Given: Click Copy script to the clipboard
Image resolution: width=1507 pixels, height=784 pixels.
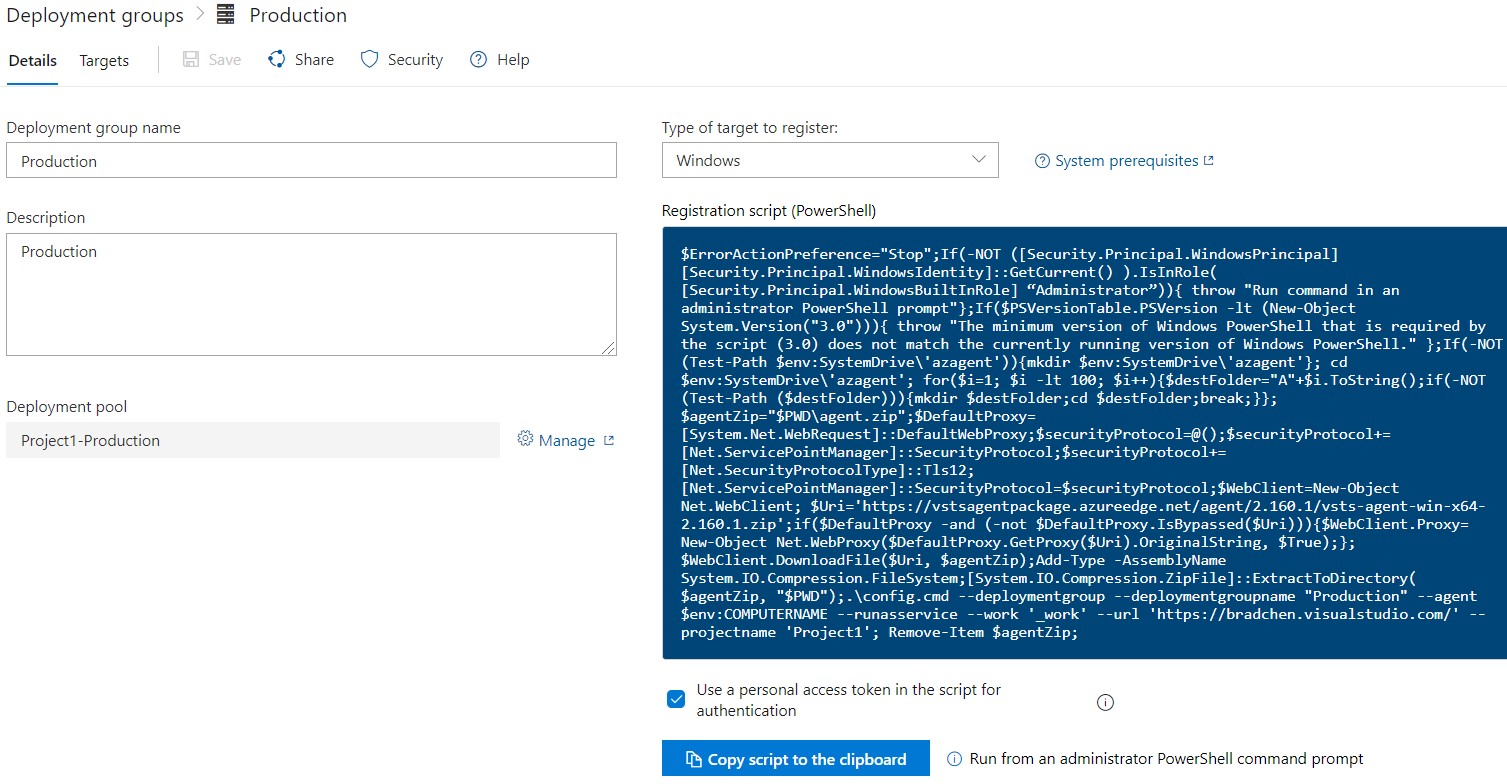Looking at the screenshot, I should (x=795, y=758).
